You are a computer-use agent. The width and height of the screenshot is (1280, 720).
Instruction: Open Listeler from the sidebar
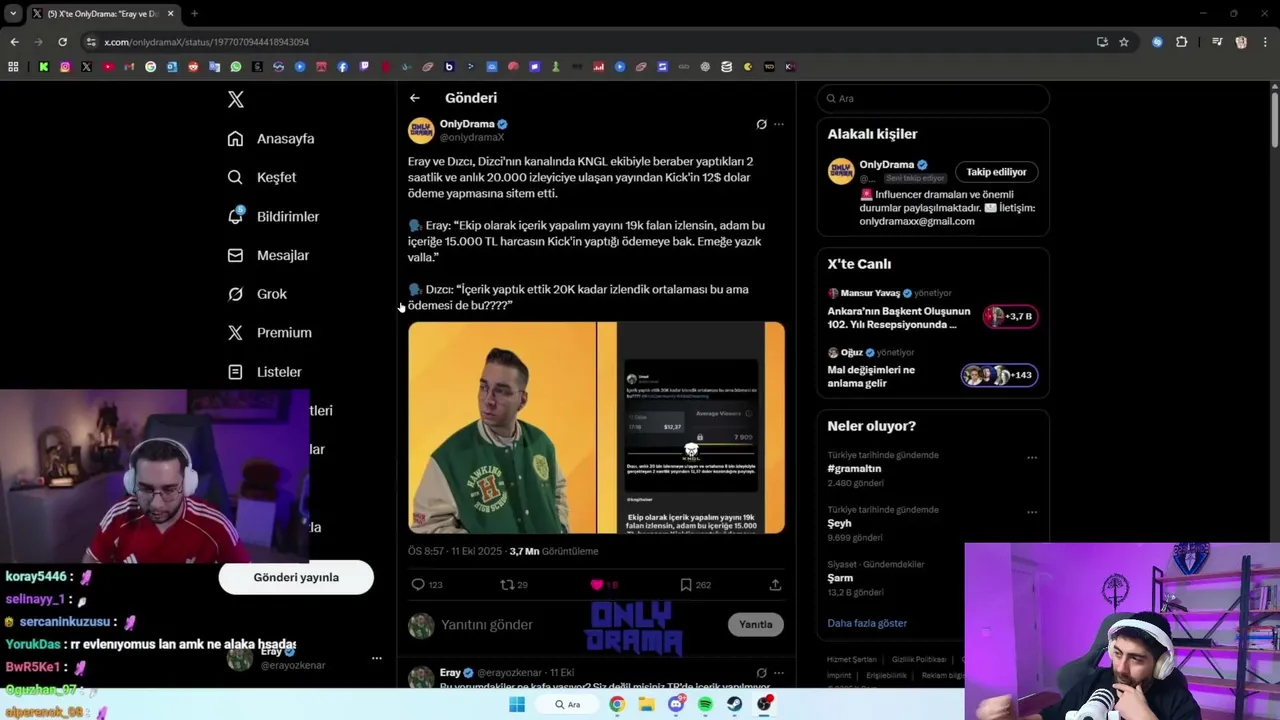pyautogui.click(x=264, y=372)
